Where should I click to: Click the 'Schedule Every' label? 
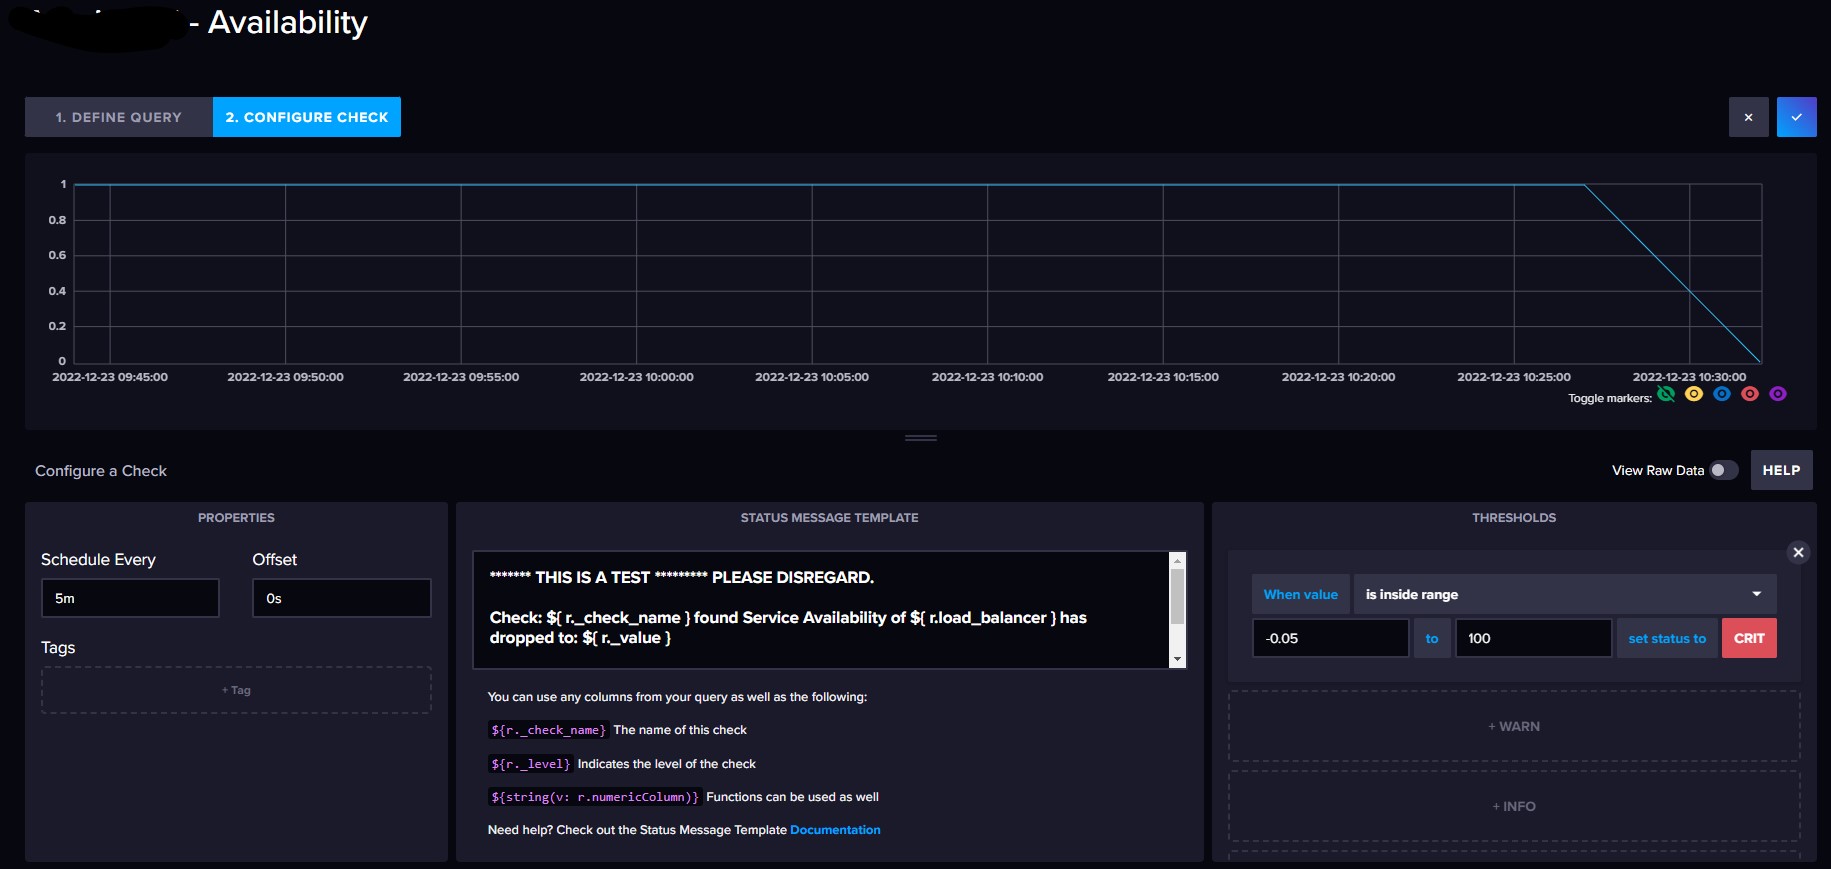click(98, 560)
